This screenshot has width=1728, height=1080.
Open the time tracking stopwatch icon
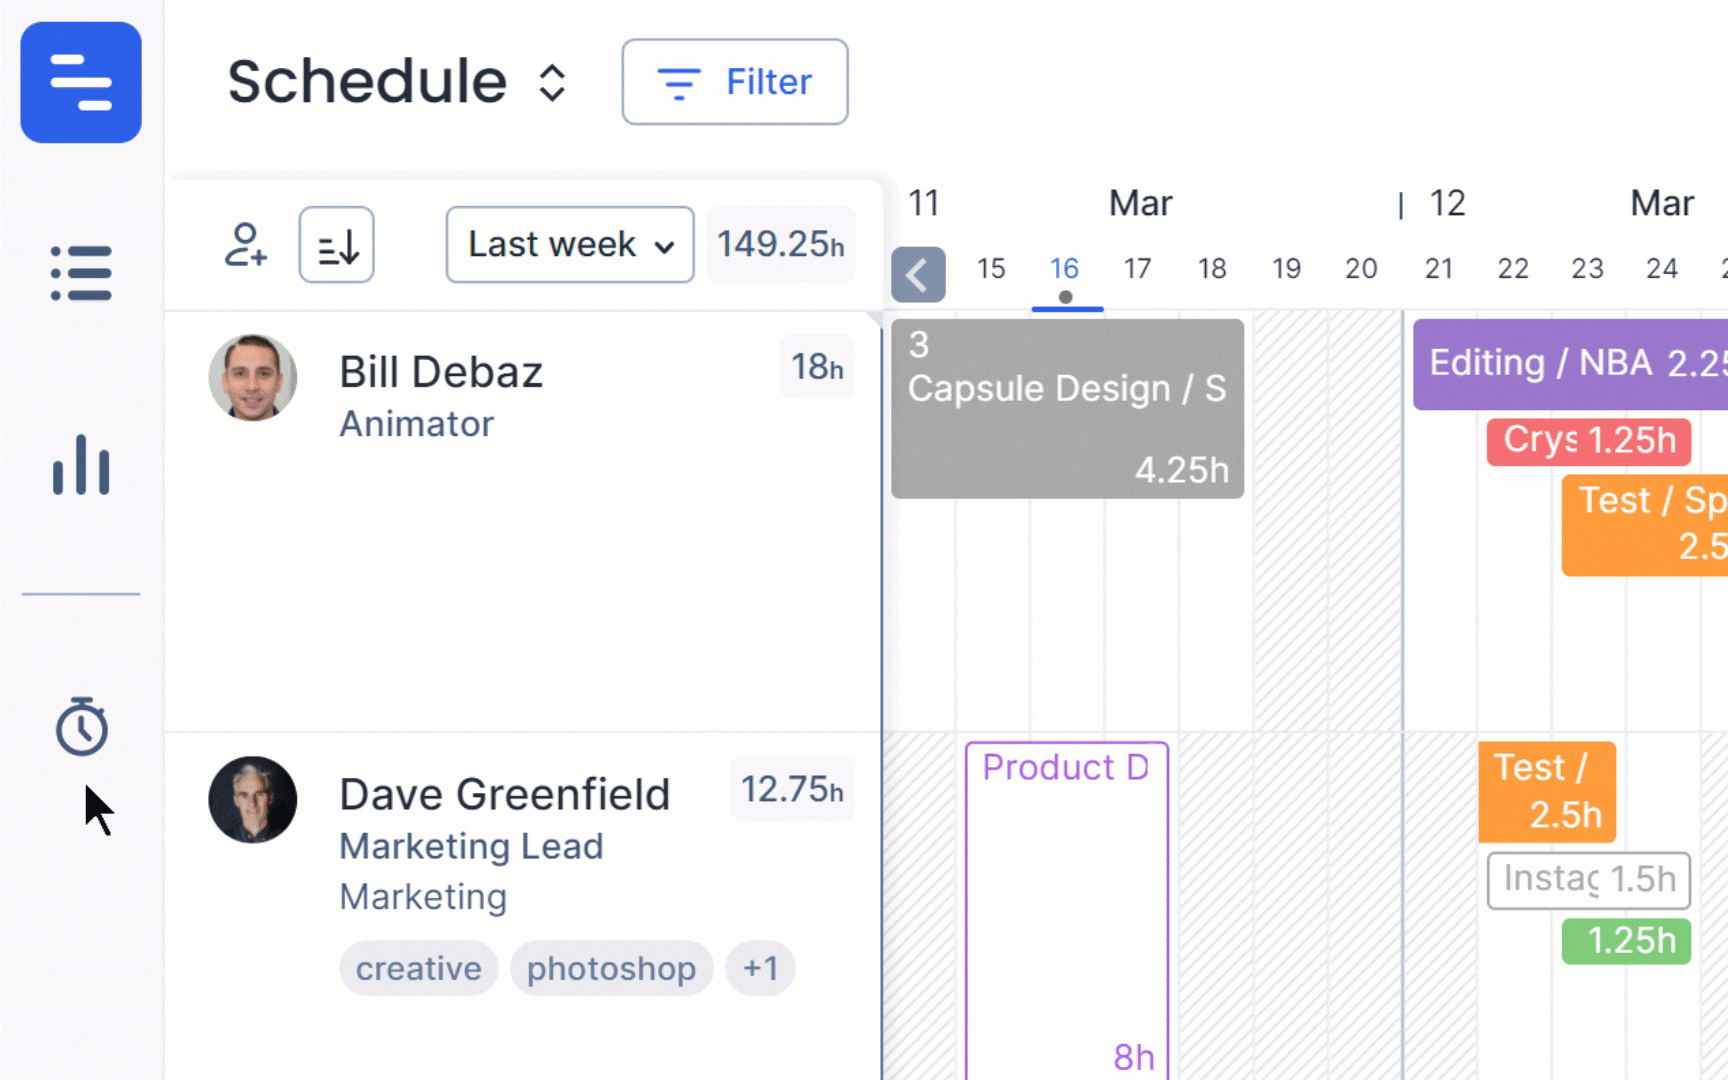coord(81,726)
